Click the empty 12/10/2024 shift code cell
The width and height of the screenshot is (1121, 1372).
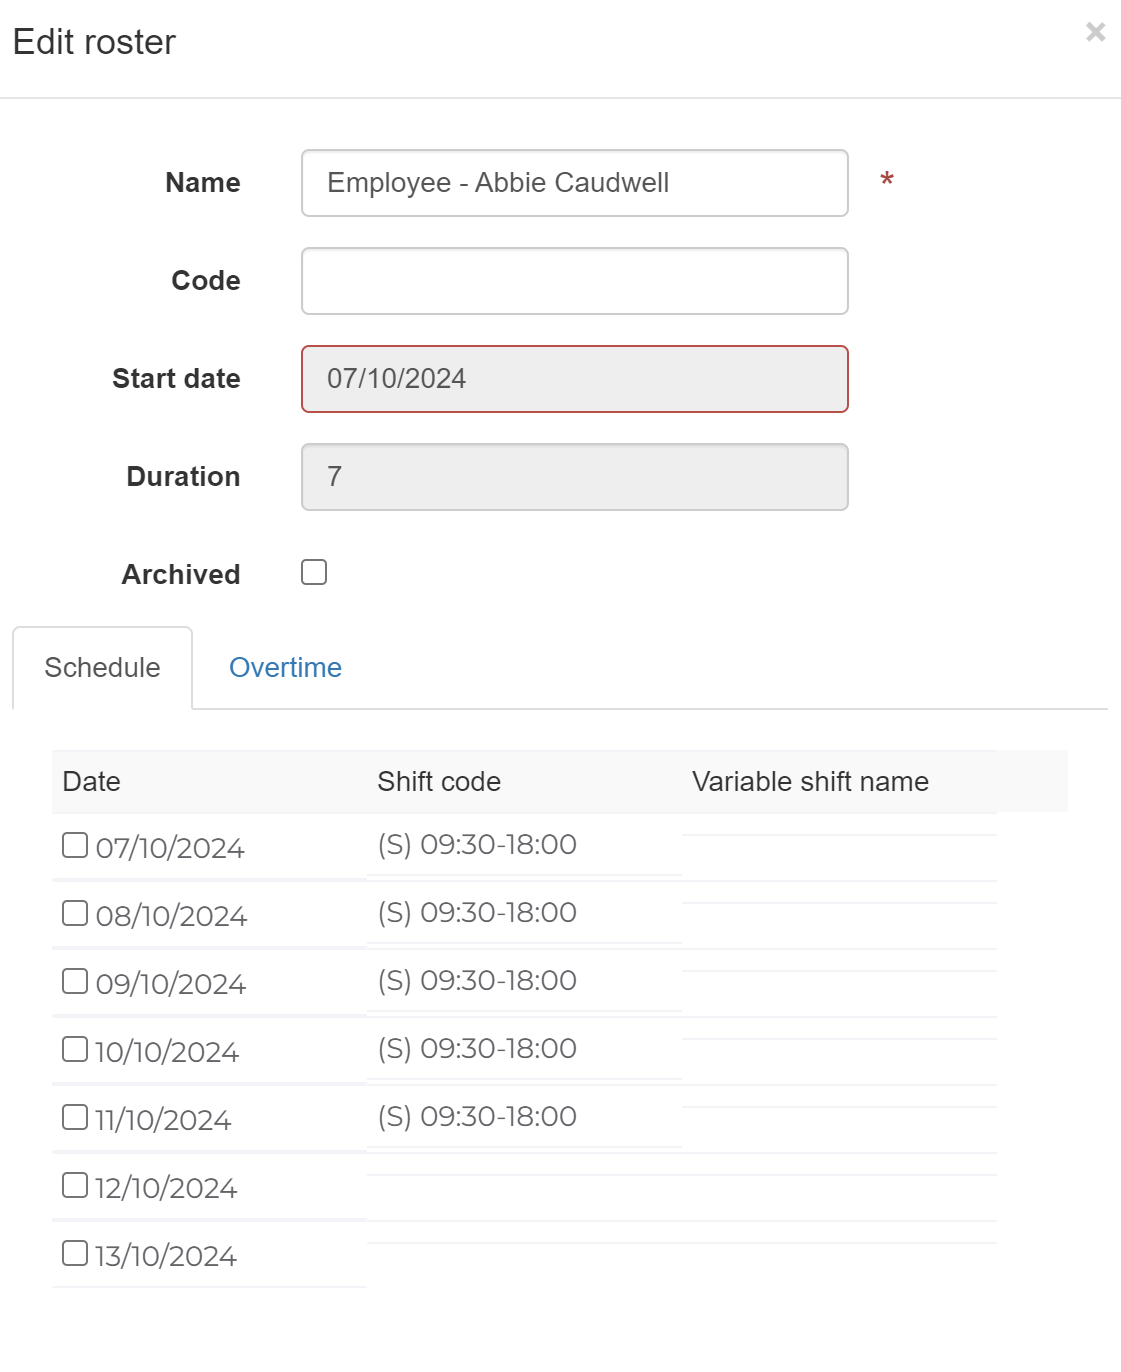pyautogui.click(x=523, y=1186)
